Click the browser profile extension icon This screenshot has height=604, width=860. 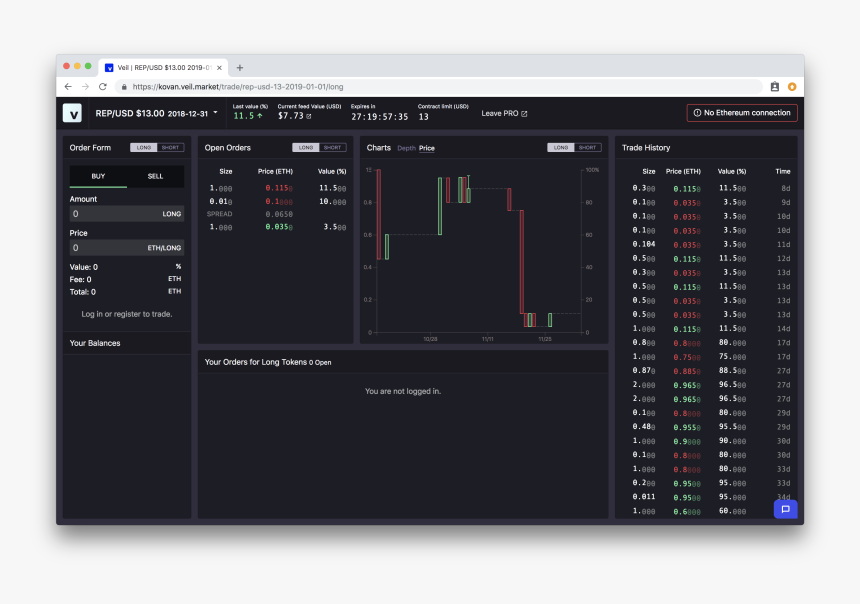(x=775, y=87)
